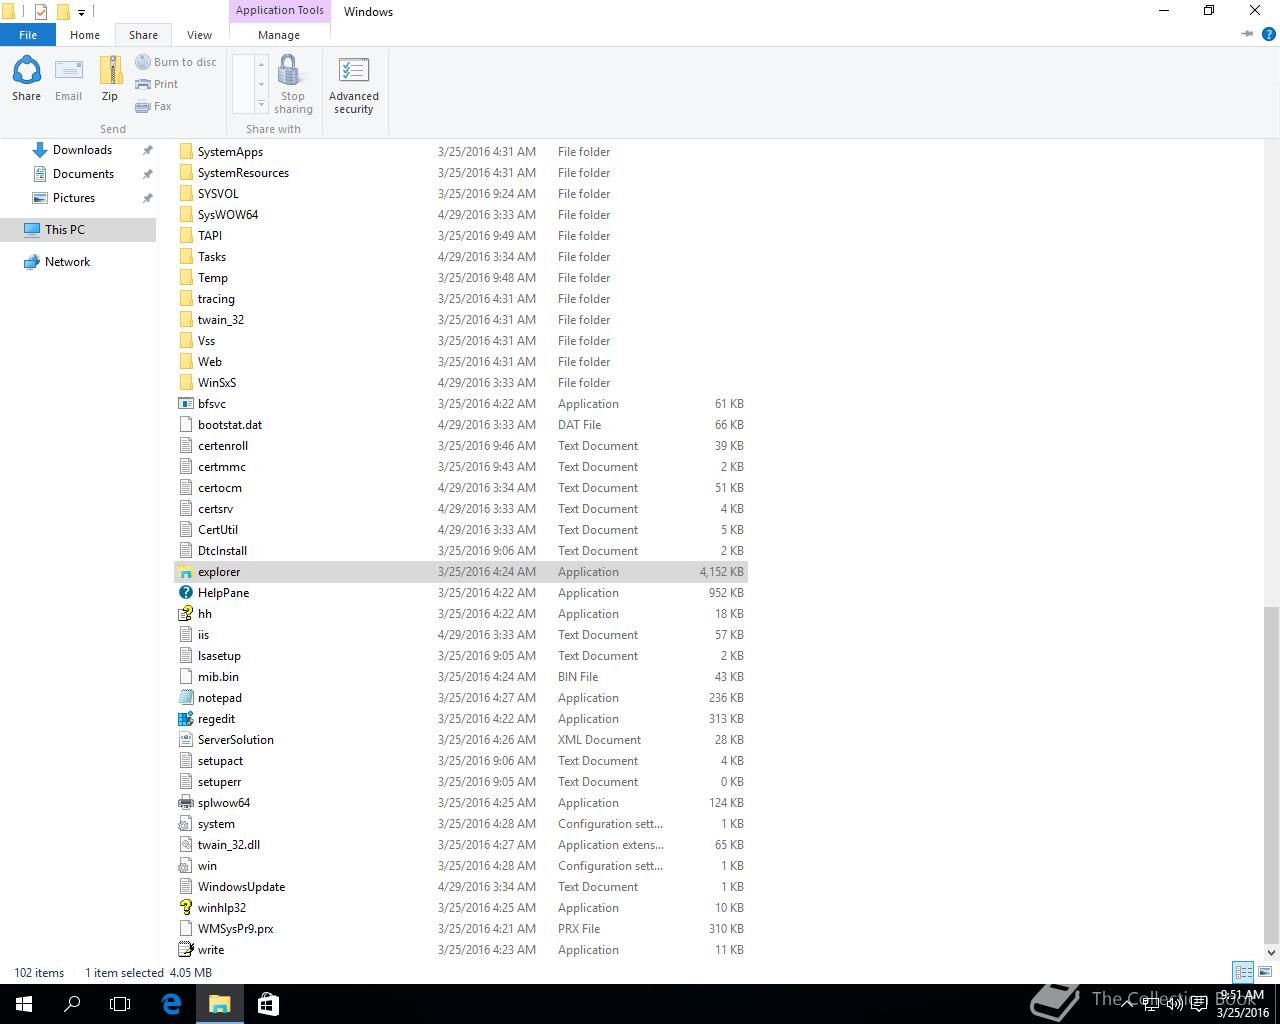This screenshot has height=1024, width=1280.
Task: Open the Manage ribbon tab
Action: (x=279, y=35)
